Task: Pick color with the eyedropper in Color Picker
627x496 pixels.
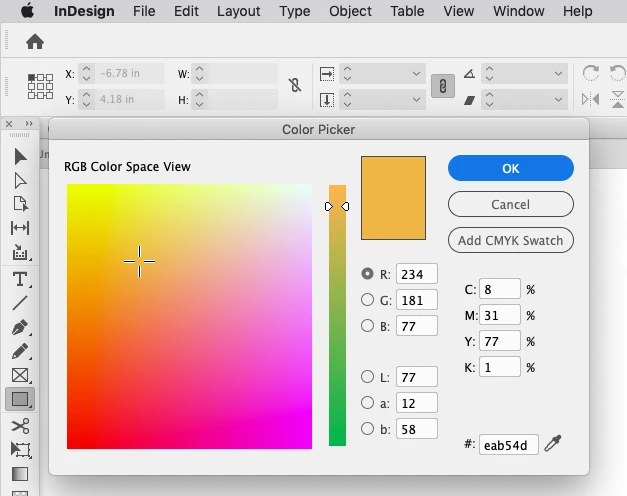Action: click(x=553, y=443)
